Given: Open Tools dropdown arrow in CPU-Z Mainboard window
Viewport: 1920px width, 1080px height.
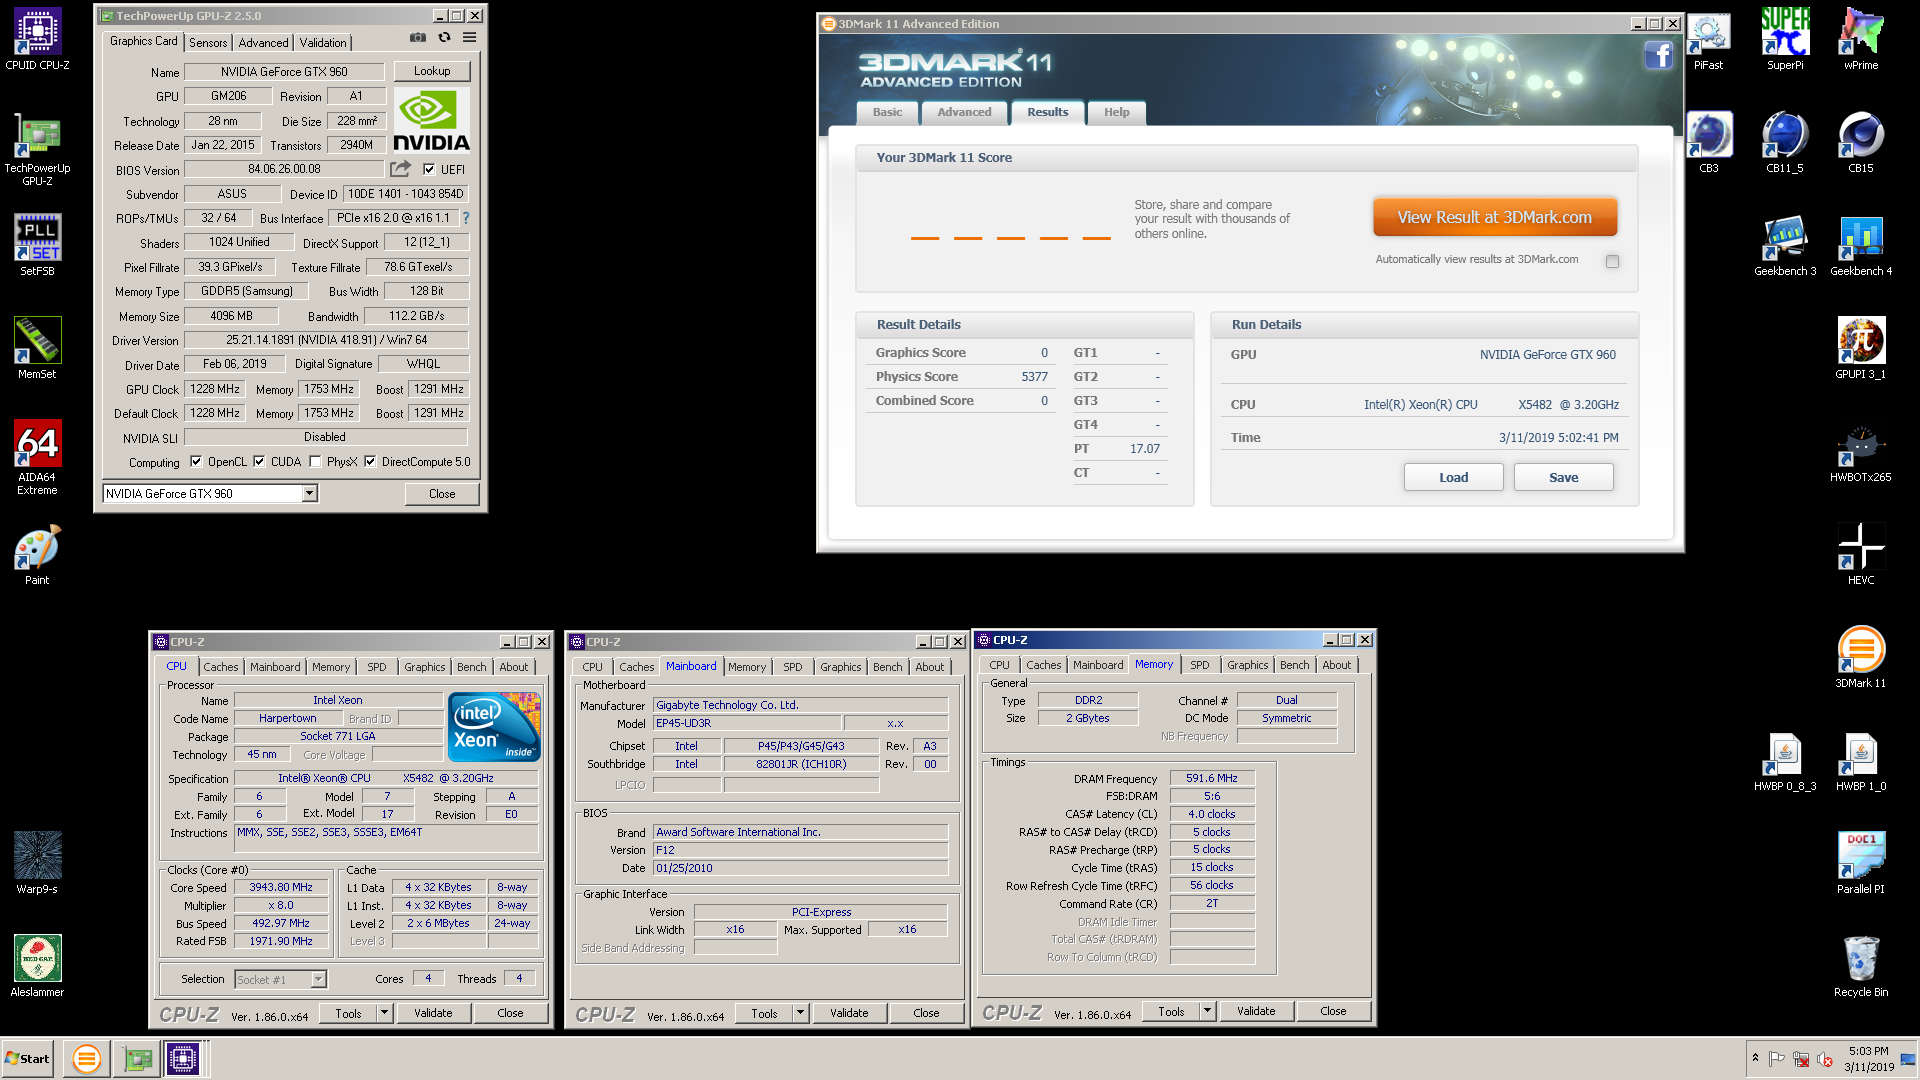Looking at the screenshot, I should click(800, 1013).
